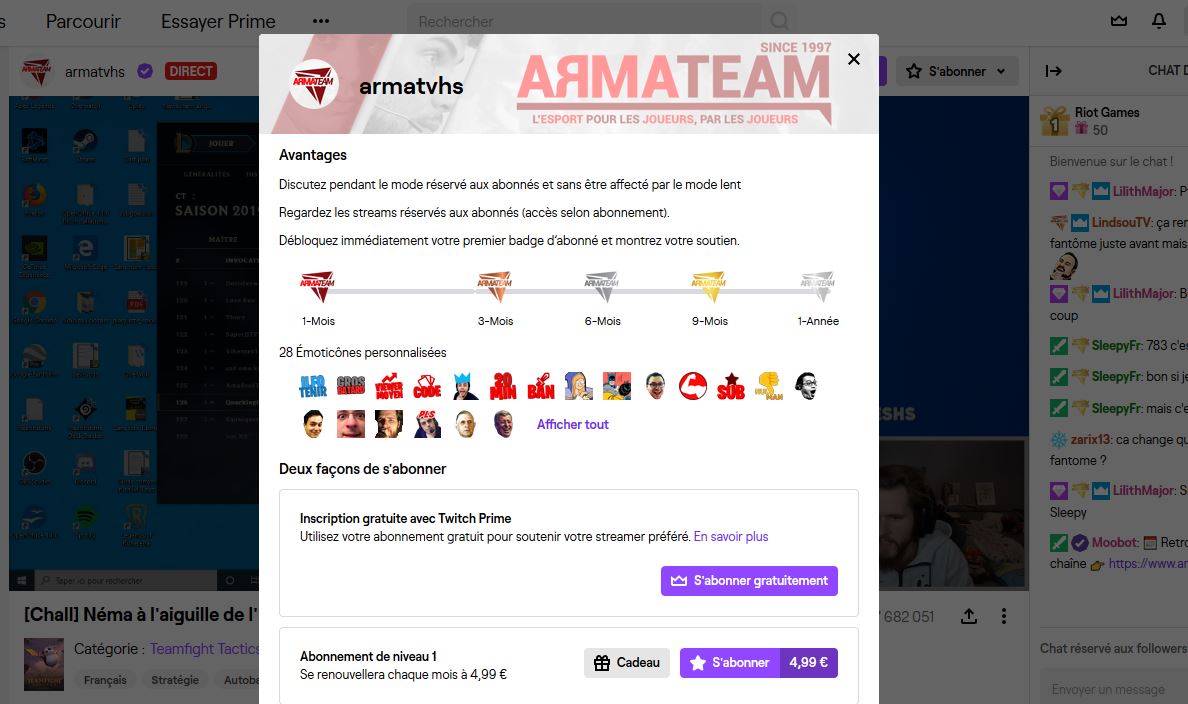1188x704 pixels.
Task: Select the 'PLS' hat guy emote
Action: click(427, 424)
